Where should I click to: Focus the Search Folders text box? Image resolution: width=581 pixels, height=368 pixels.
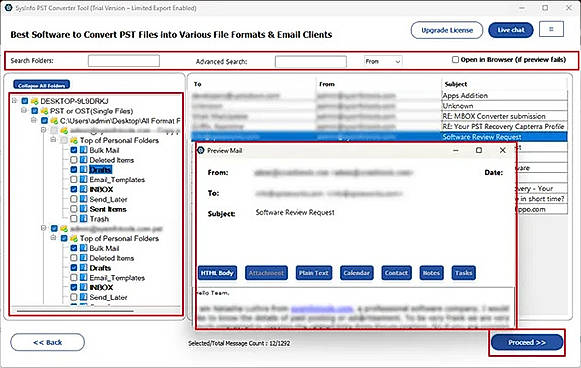coord(124,61)
